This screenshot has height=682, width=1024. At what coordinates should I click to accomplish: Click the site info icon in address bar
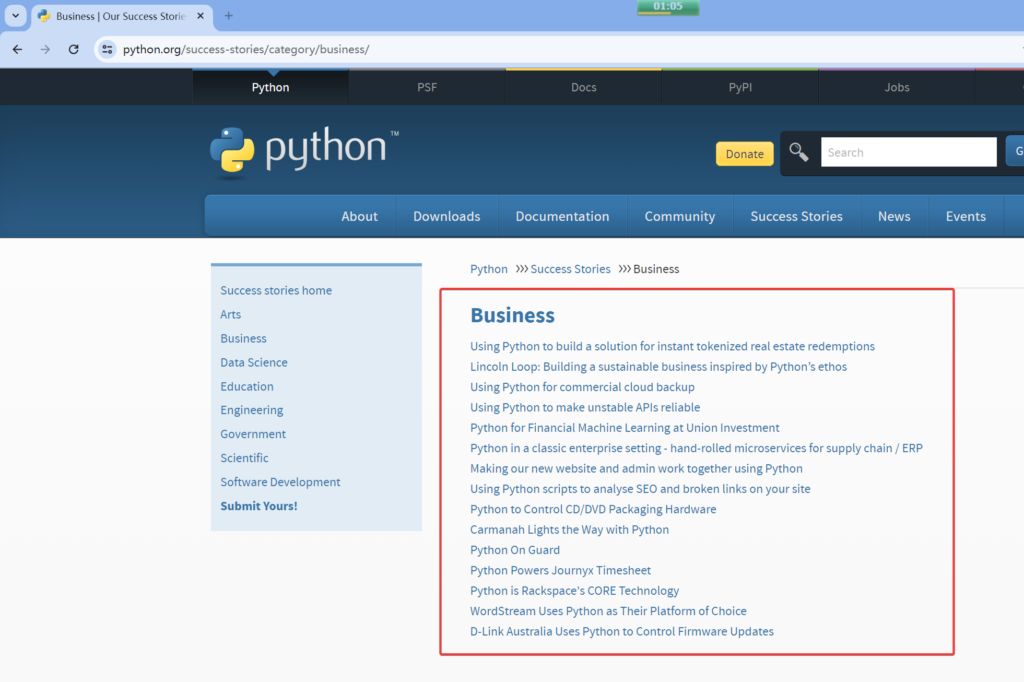pyautogui.click(x=107, y=49)
